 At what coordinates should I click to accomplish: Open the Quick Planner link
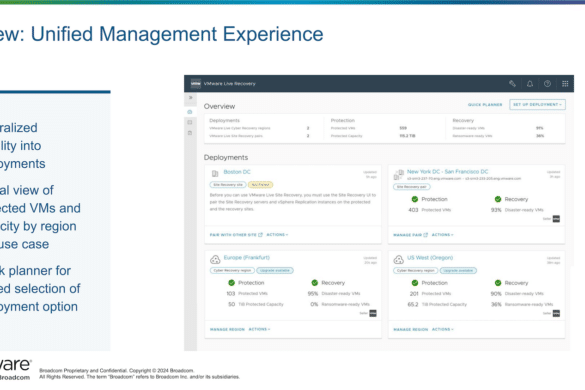(485, 105)
